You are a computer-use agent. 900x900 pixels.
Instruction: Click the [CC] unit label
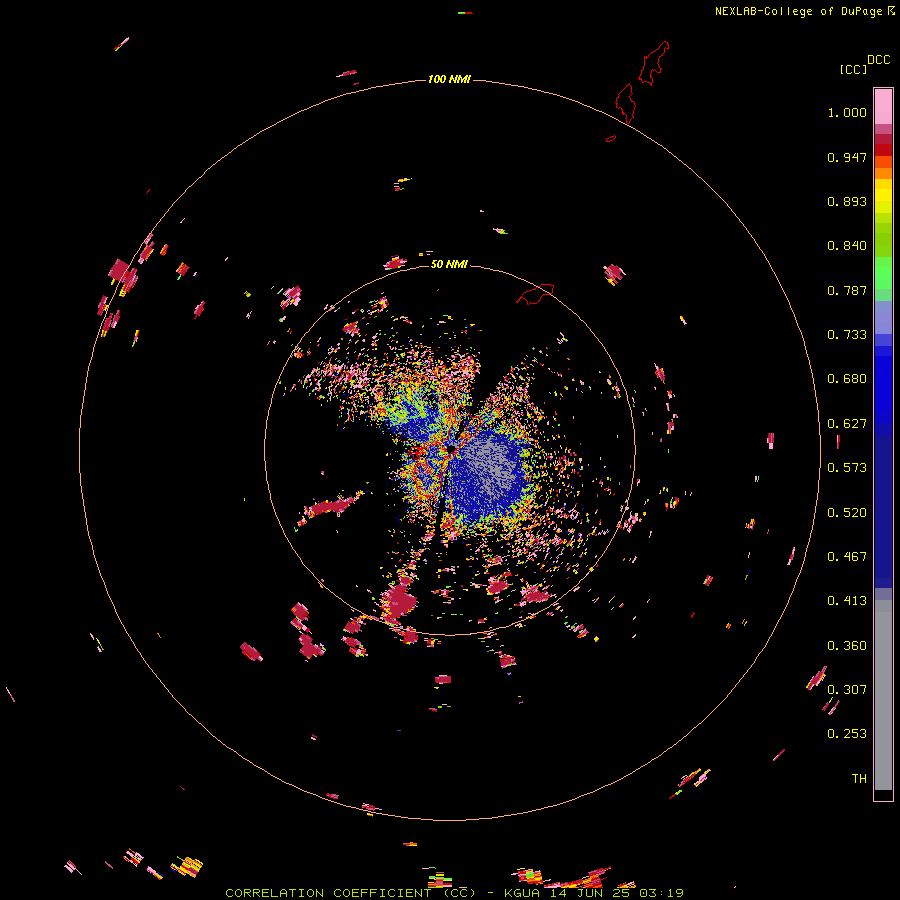[853, 69]
